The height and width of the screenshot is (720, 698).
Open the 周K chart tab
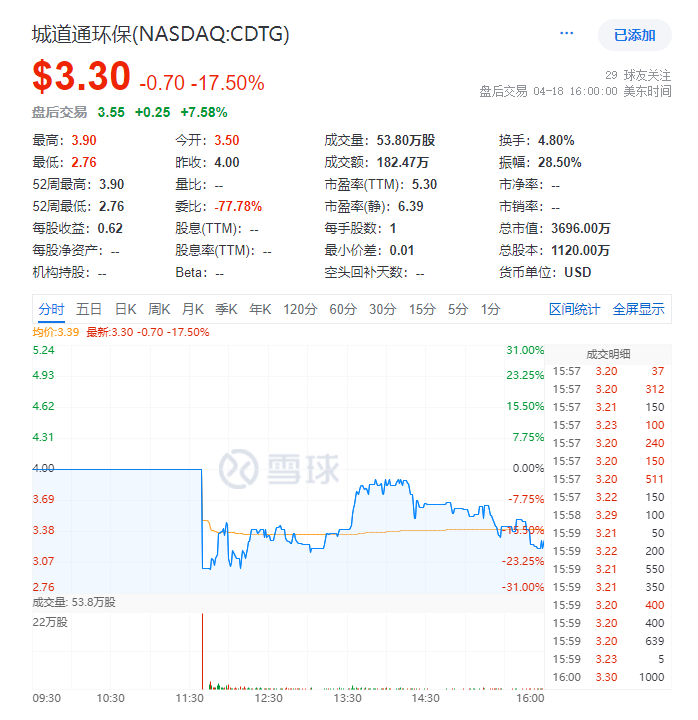click(x=159, y=309)
